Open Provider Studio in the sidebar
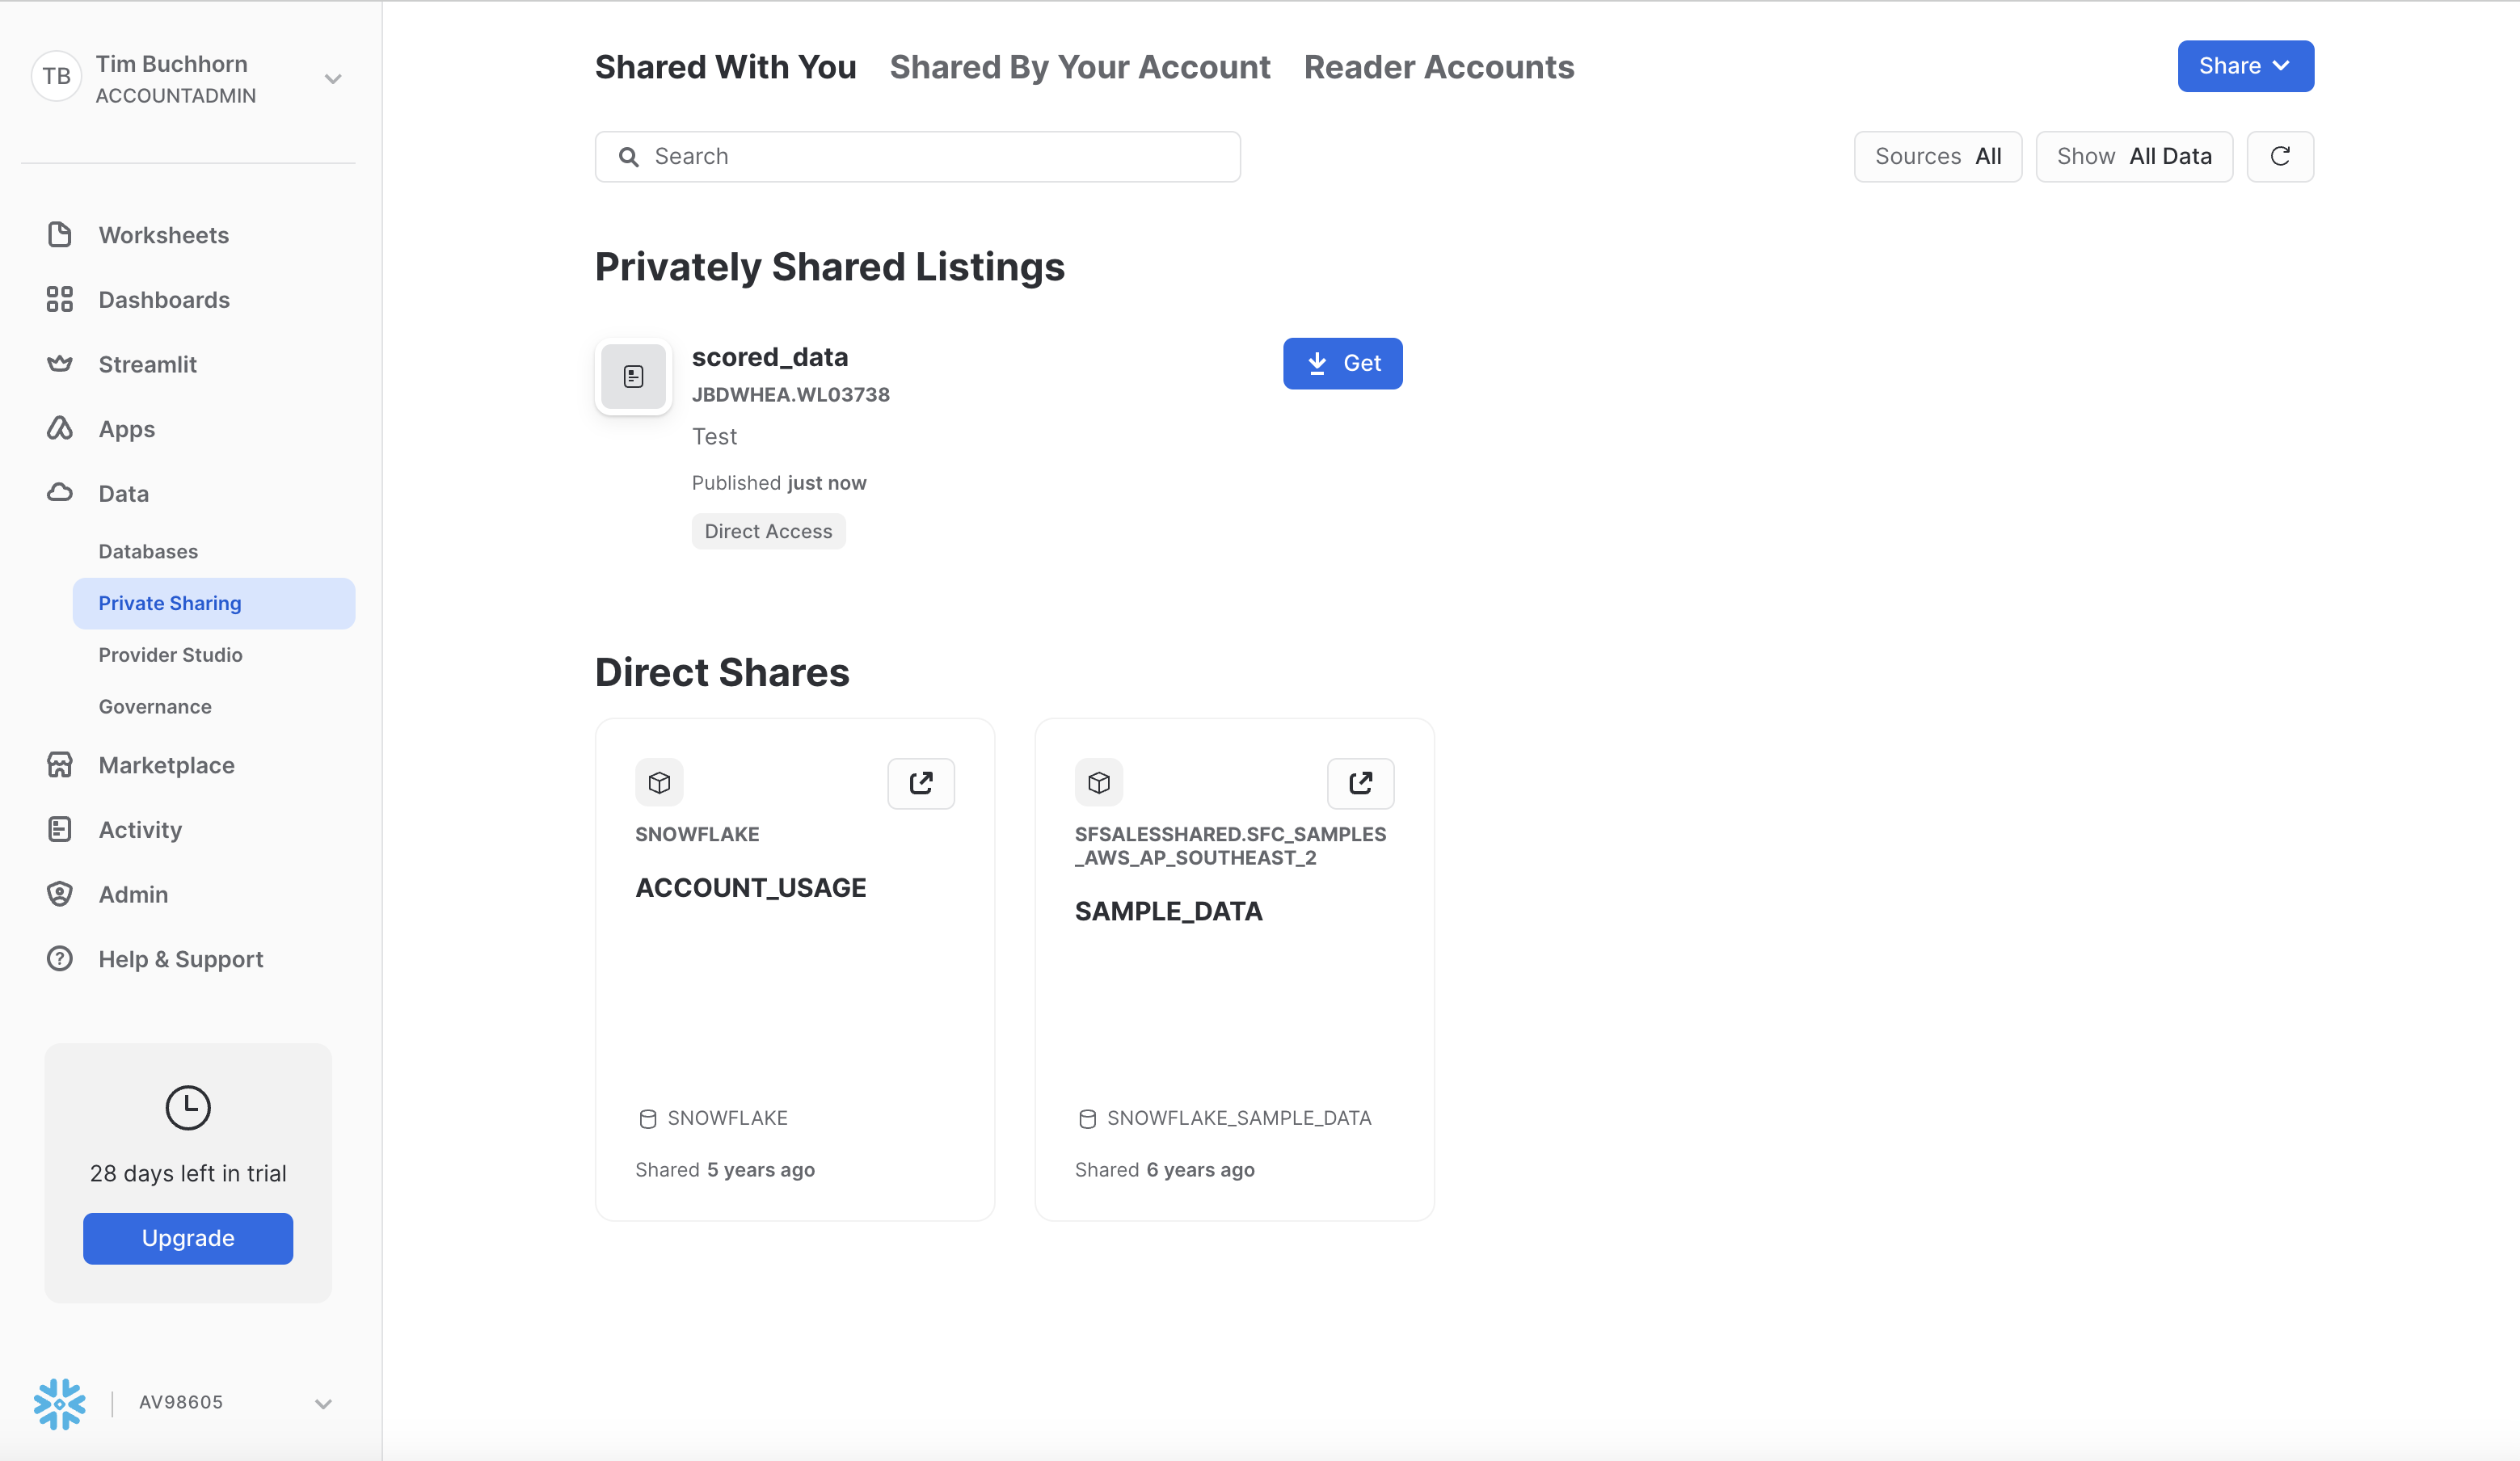Image resolution: width=2520 pixels, height=1461 pixels. [x=170, y=655]
